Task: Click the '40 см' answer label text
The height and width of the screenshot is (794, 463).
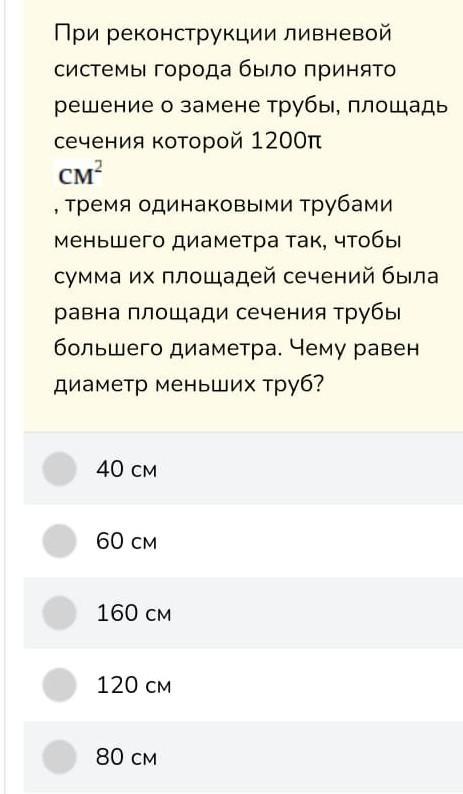Action: coord(127,469)
